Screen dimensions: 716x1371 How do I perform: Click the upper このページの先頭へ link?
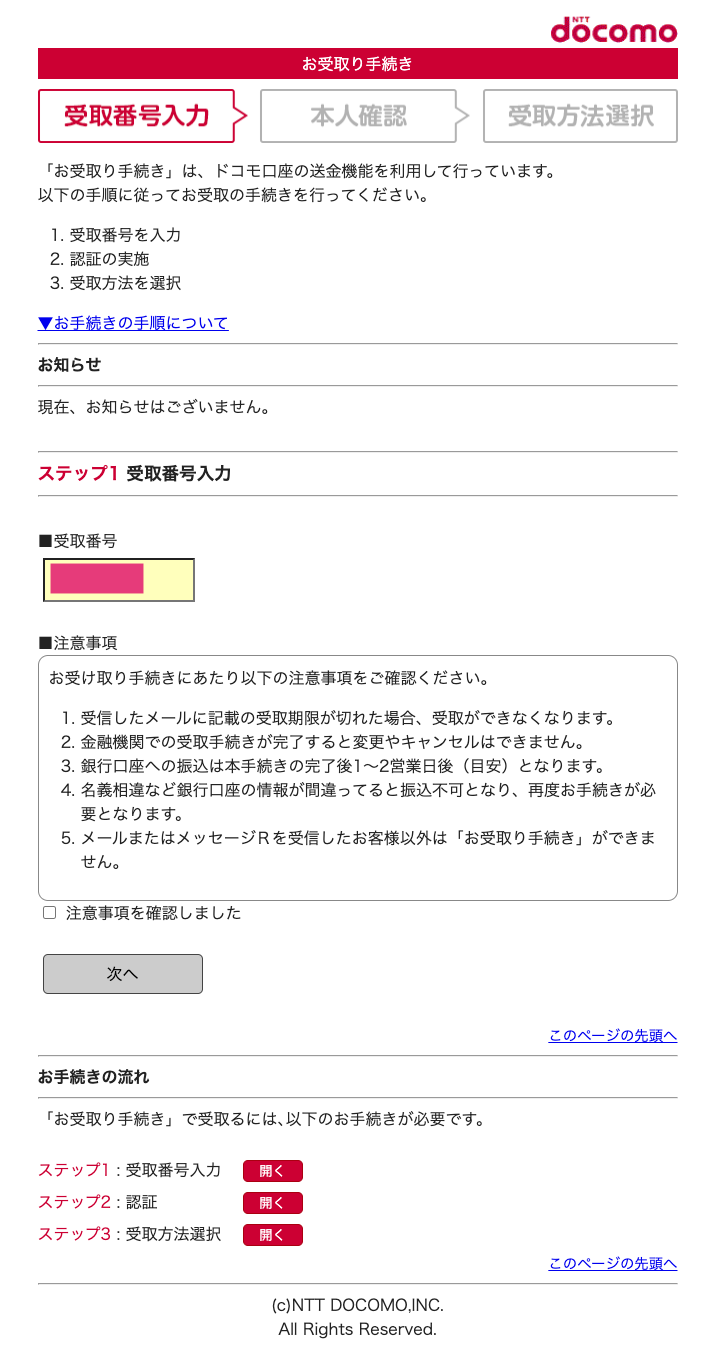pyautogui.click(x=613, y=1035)
